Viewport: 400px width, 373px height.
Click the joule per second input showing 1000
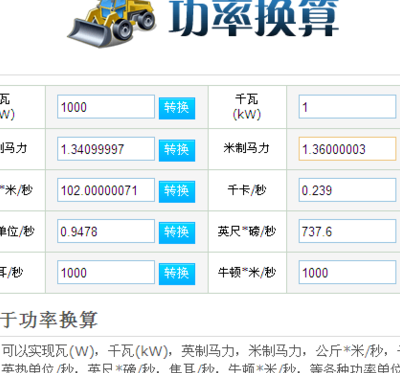point(106,272)
